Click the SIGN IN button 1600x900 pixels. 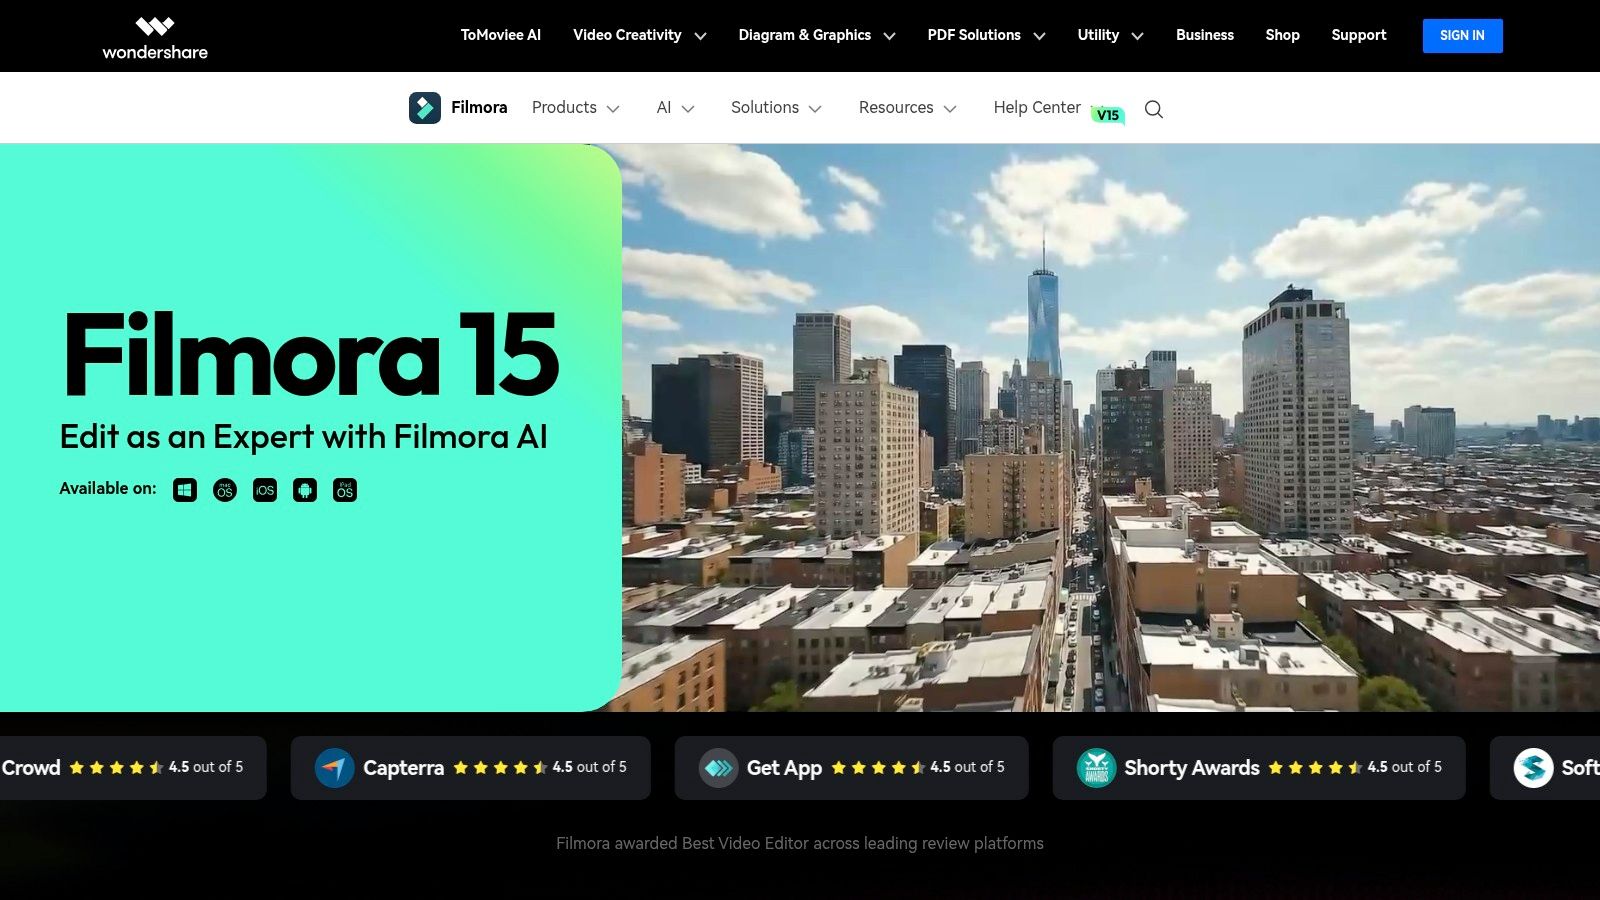tap(1462, 35)
